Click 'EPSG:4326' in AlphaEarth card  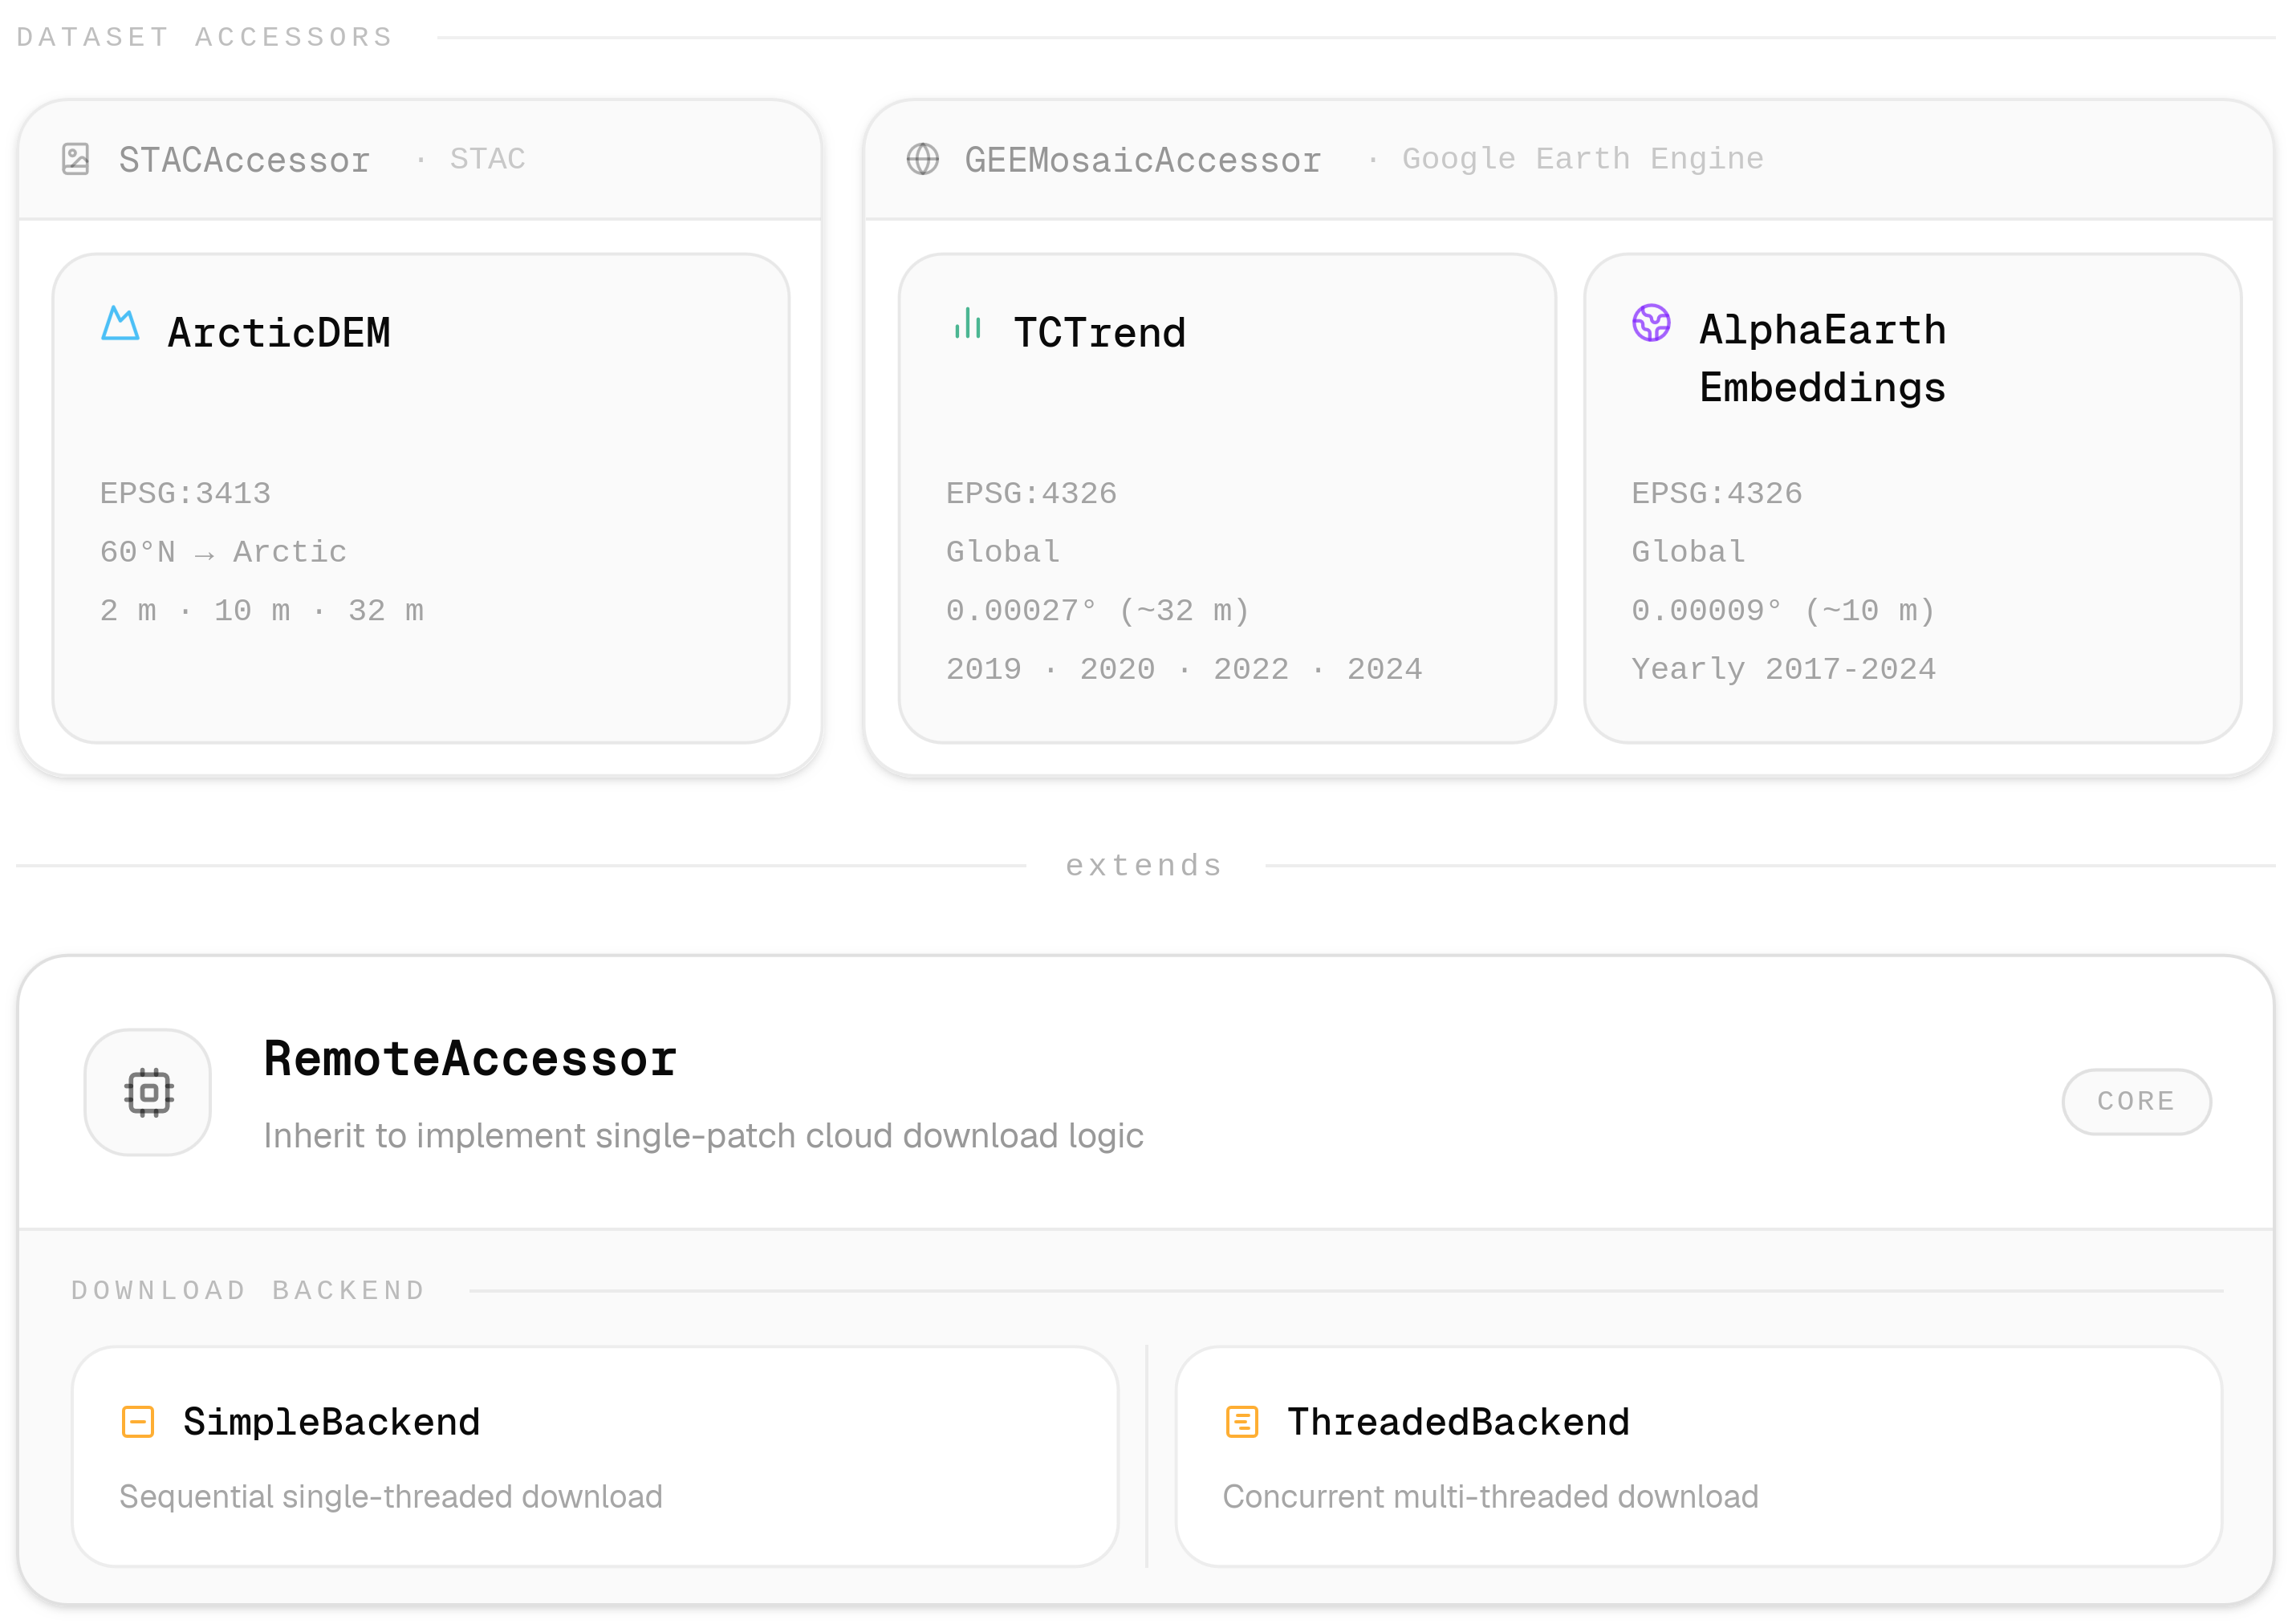click(x=1717, y=494)
